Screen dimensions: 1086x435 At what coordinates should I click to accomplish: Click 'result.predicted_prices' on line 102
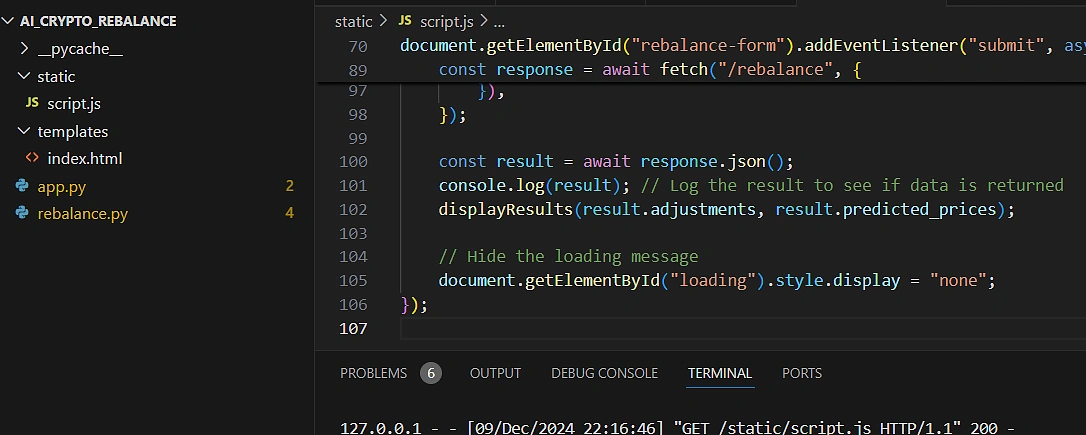[886, 210]
